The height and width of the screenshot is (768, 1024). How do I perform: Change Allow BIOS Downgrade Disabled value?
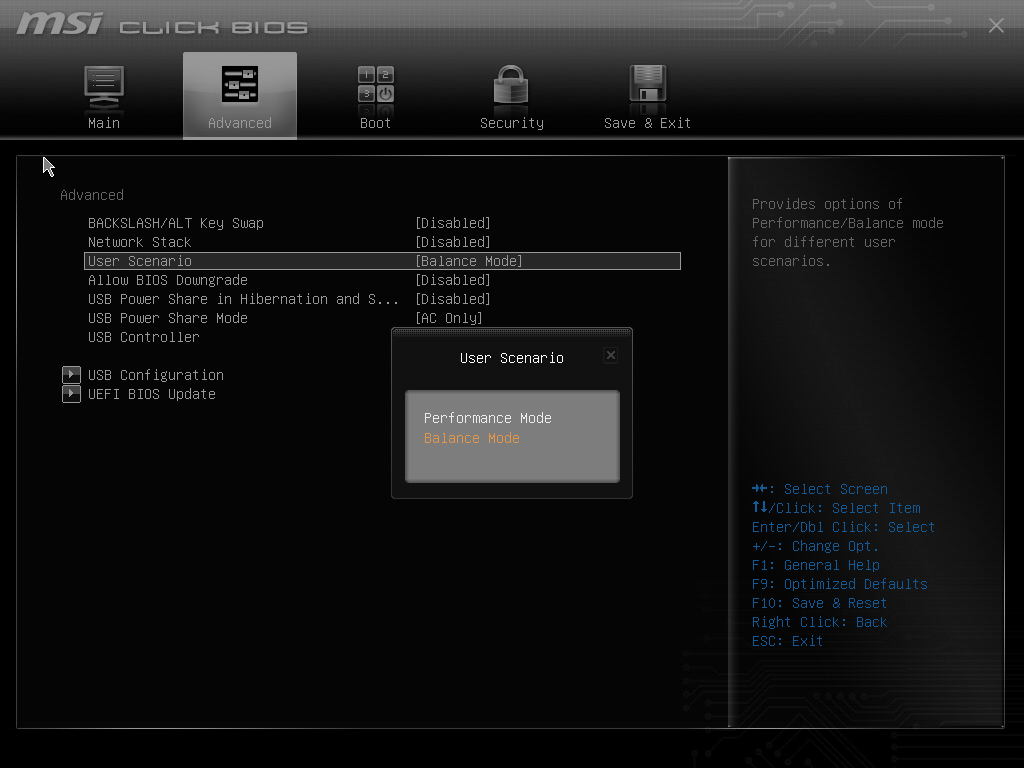pos(453,280)
